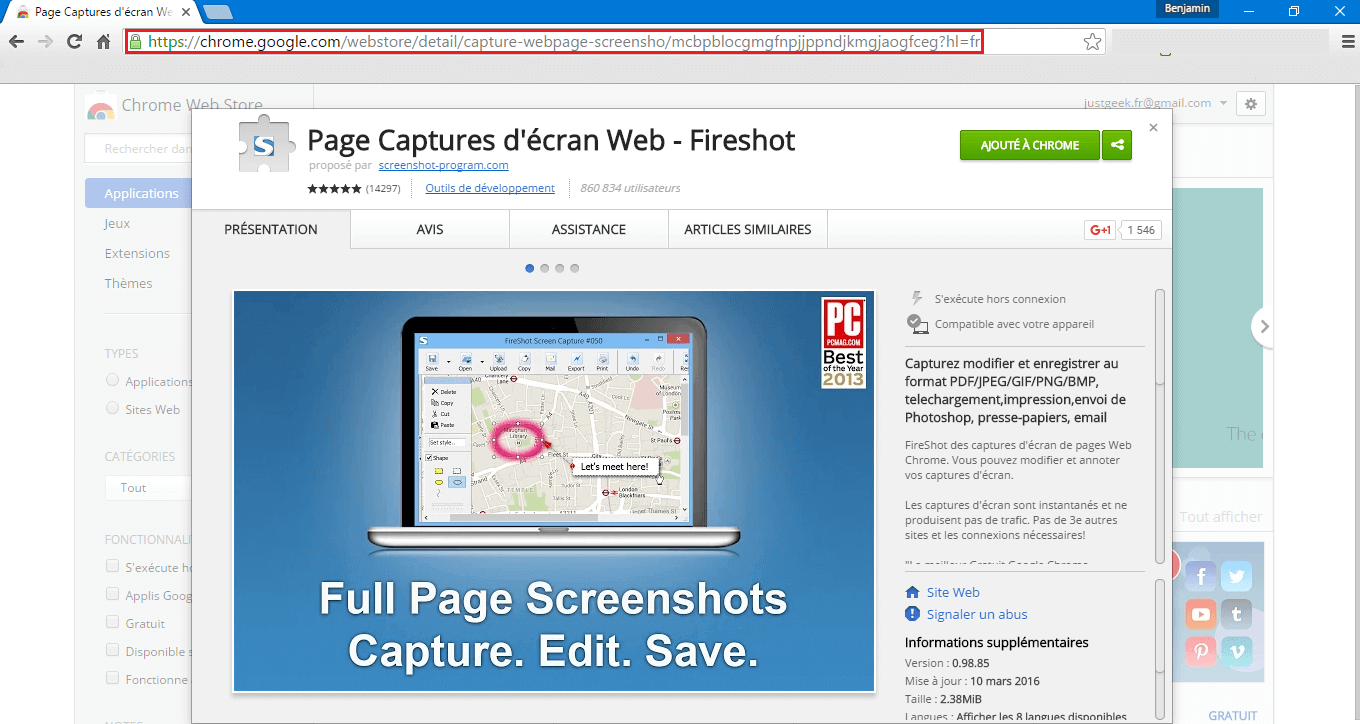Share the extension with the green share icon
Image resolution: width=1360 pixels, height=724 pixels.
point(1116,145)
